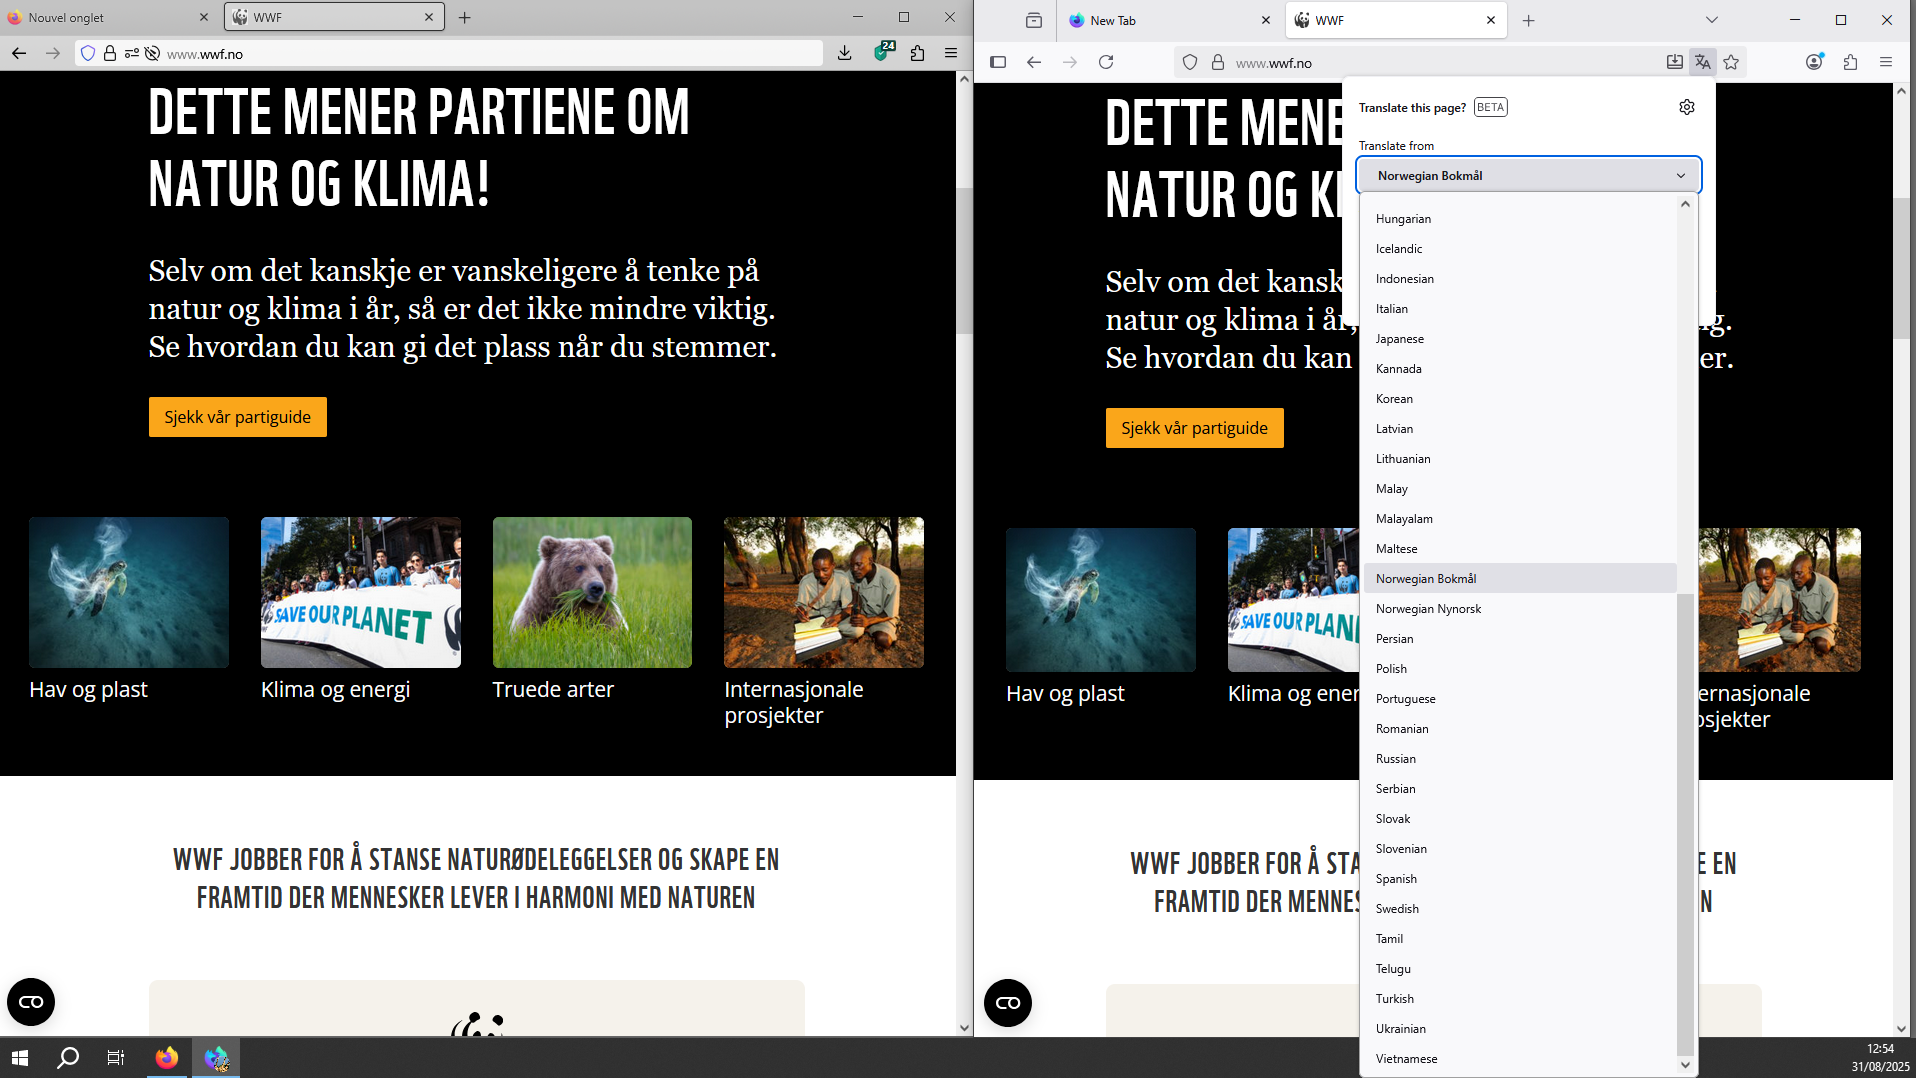The width and height of the screenshot is (1916, 1078).
Task: Open a new tab in left window
Action: point(465,17)
